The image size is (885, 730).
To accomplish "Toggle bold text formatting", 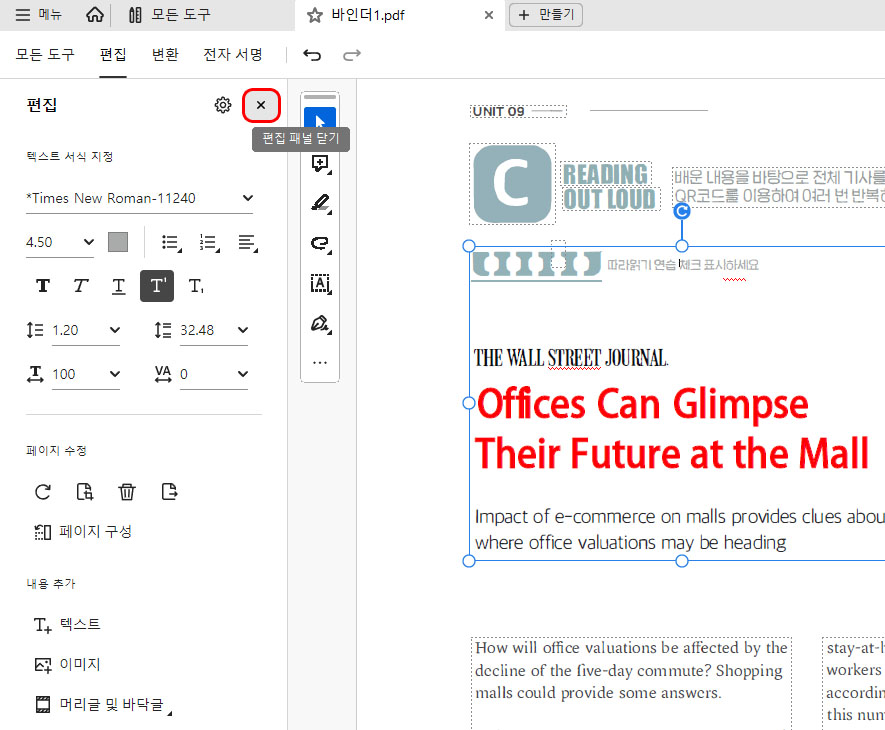I will (43, 286).
